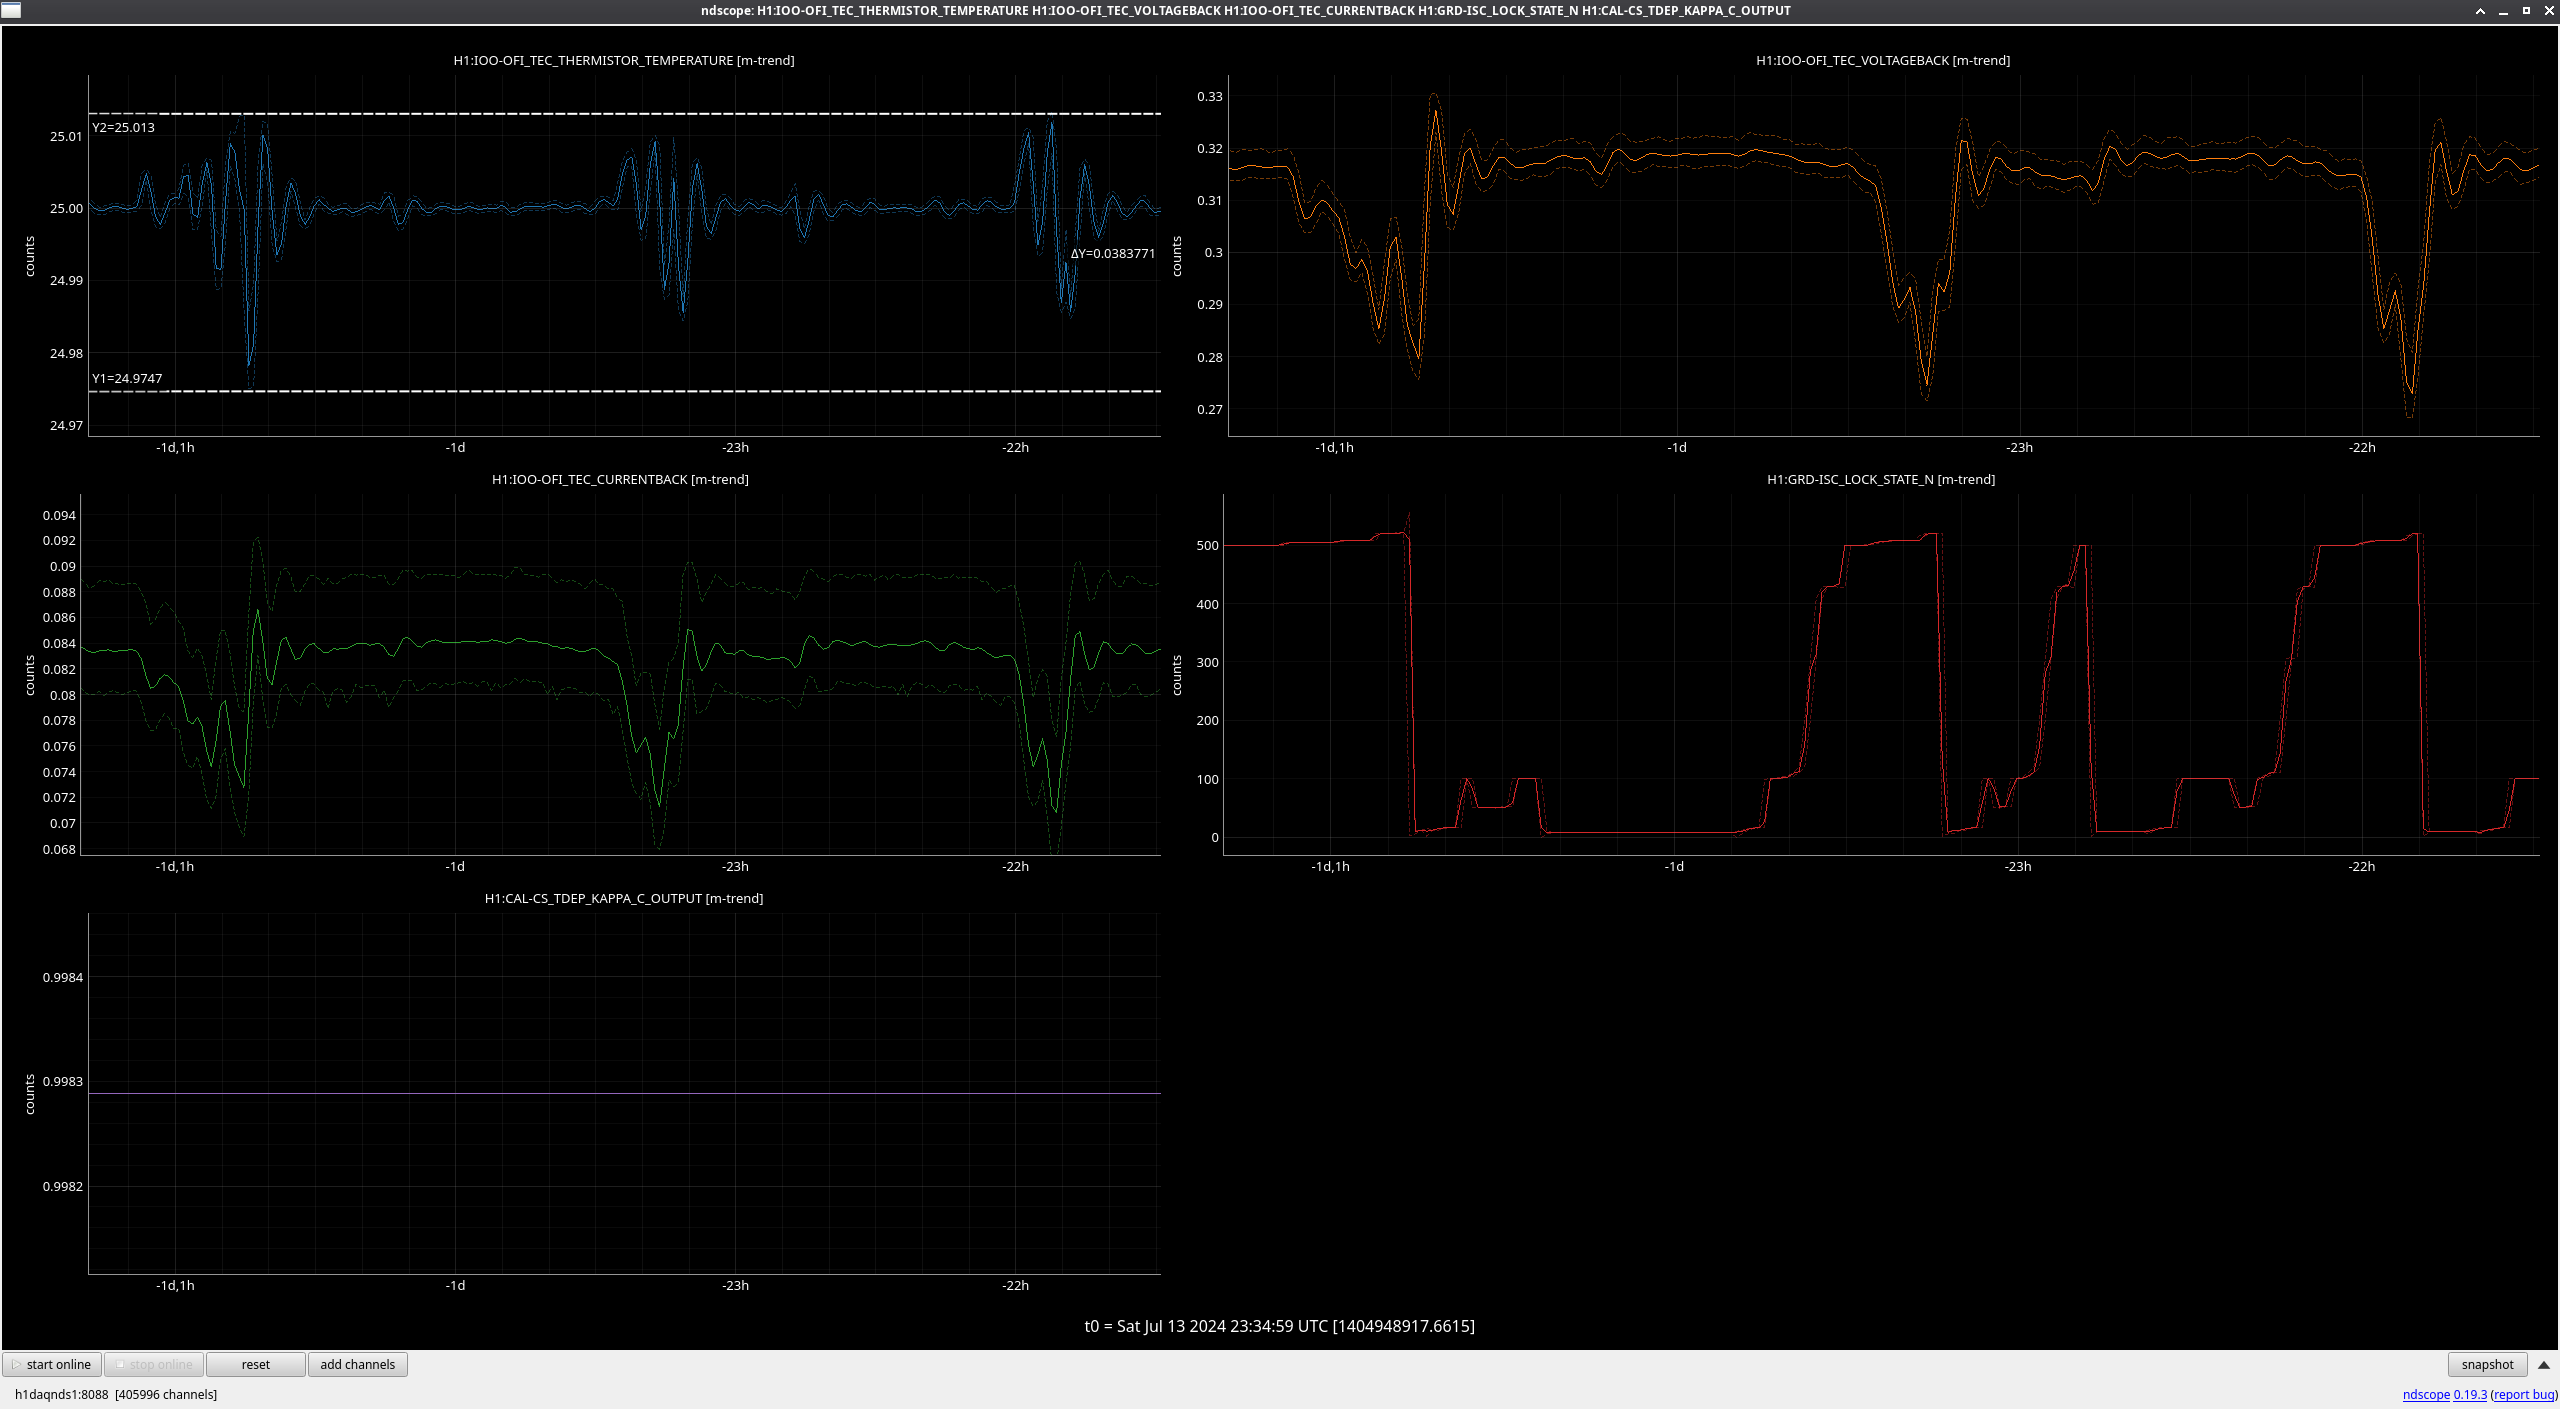Click the ΔY=0.0383771 cursor readout

point(1113,254)
